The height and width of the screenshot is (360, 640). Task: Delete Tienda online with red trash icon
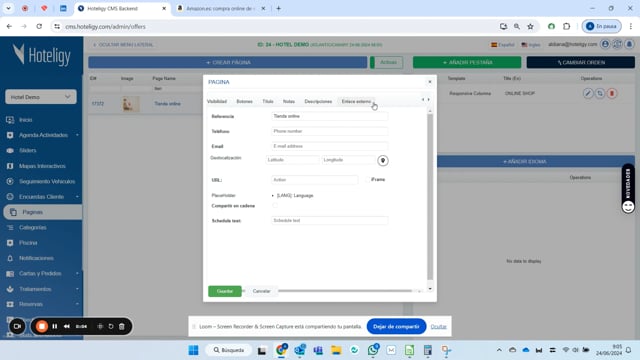pyautogui.click(x=611, y=93)
